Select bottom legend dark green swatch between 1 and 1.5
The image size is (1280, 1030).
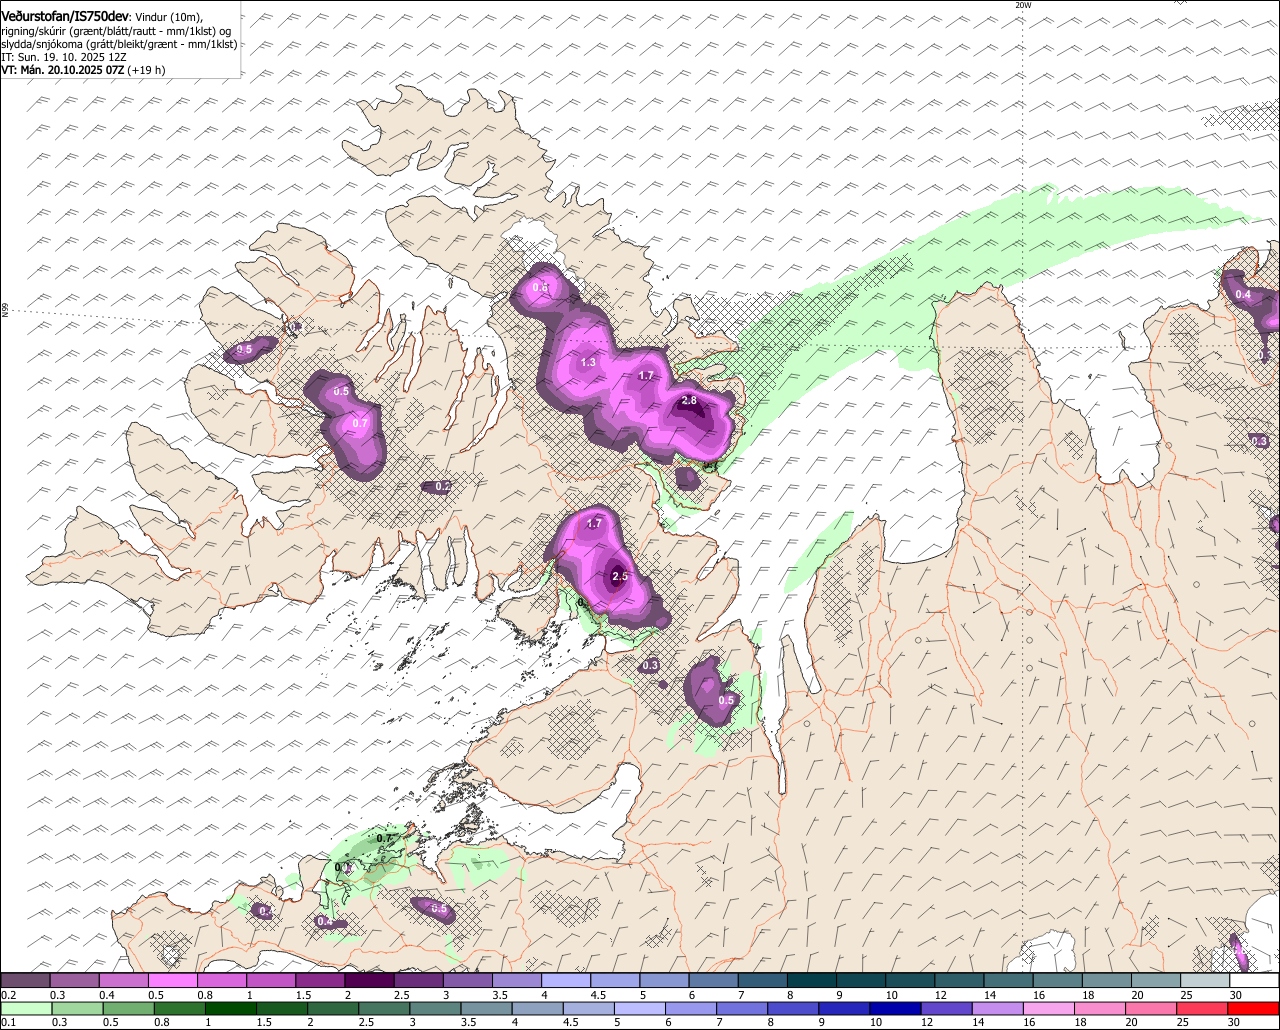[x=232, y=1009]
